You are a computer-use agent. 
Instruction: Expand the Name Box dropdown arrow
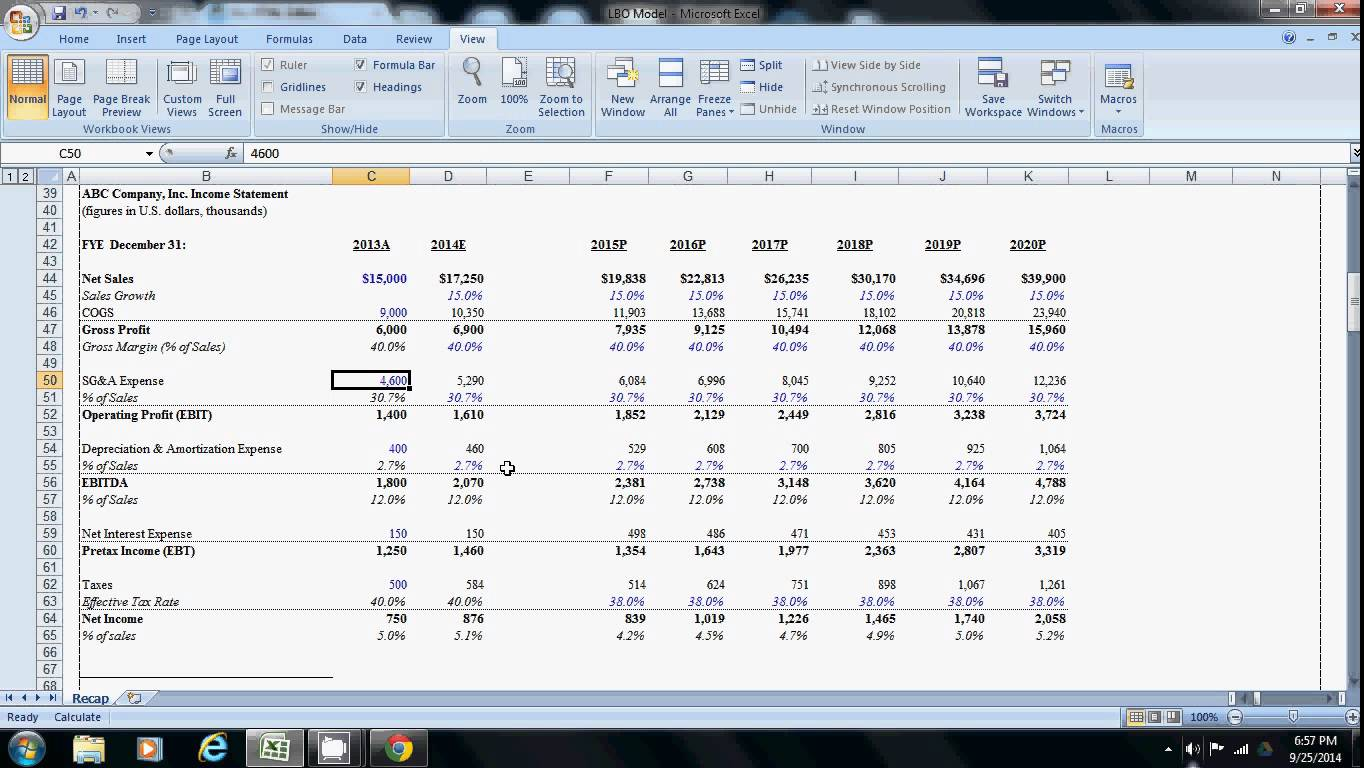click(149, 154)
